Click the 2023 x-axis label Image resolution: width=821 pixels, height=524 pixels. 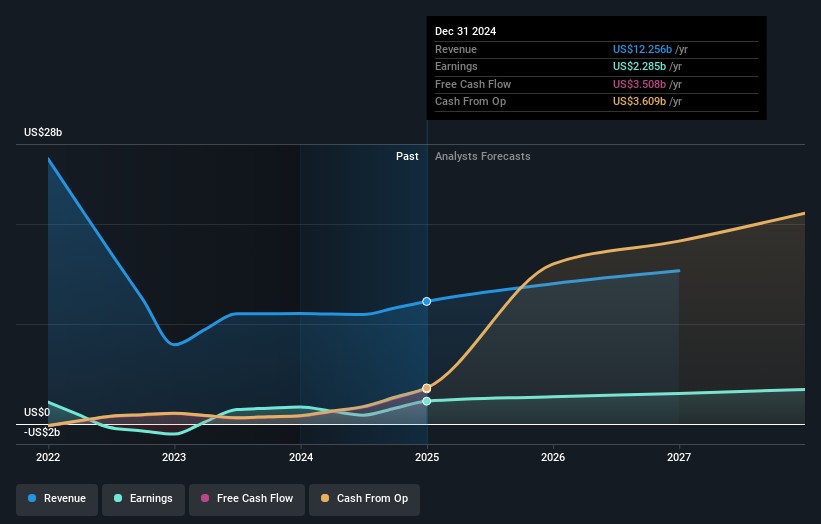click(x=174, y=458)
